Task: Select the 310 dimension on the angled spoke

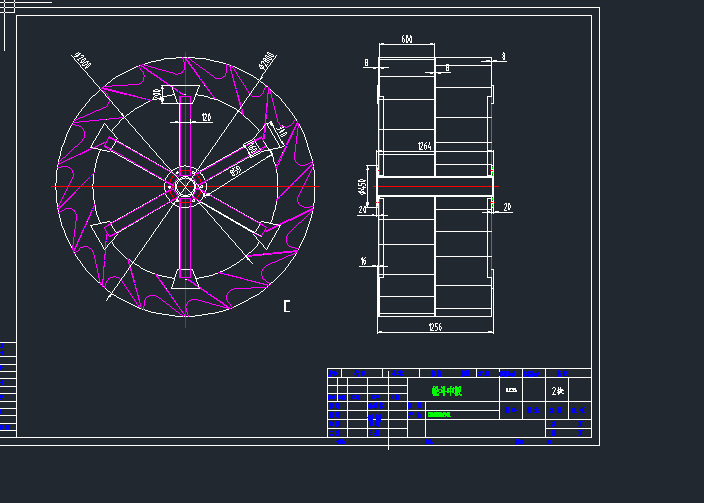Action: tap(281, 132)
